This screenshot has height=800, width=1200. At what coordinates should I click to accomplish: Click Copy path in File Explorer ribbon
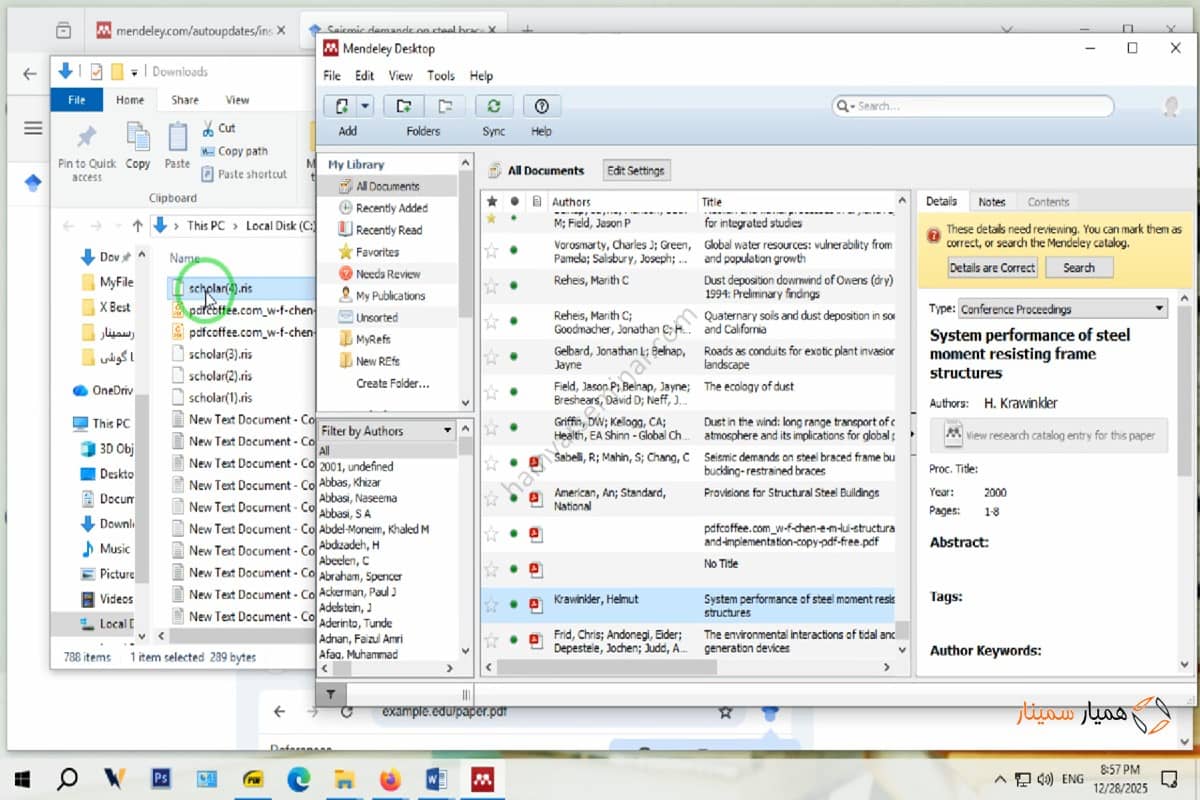tap(234, 151)
